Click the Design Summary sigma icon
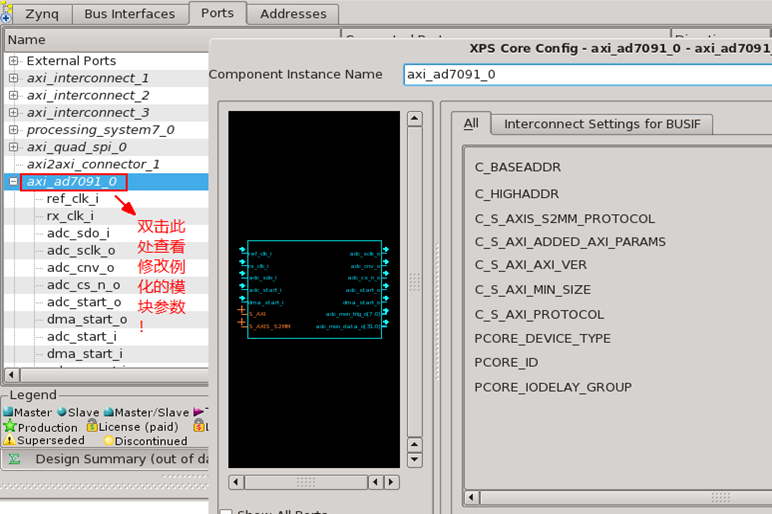The width and height of the screenshot is (772, 514). click(x=14, y=459)
